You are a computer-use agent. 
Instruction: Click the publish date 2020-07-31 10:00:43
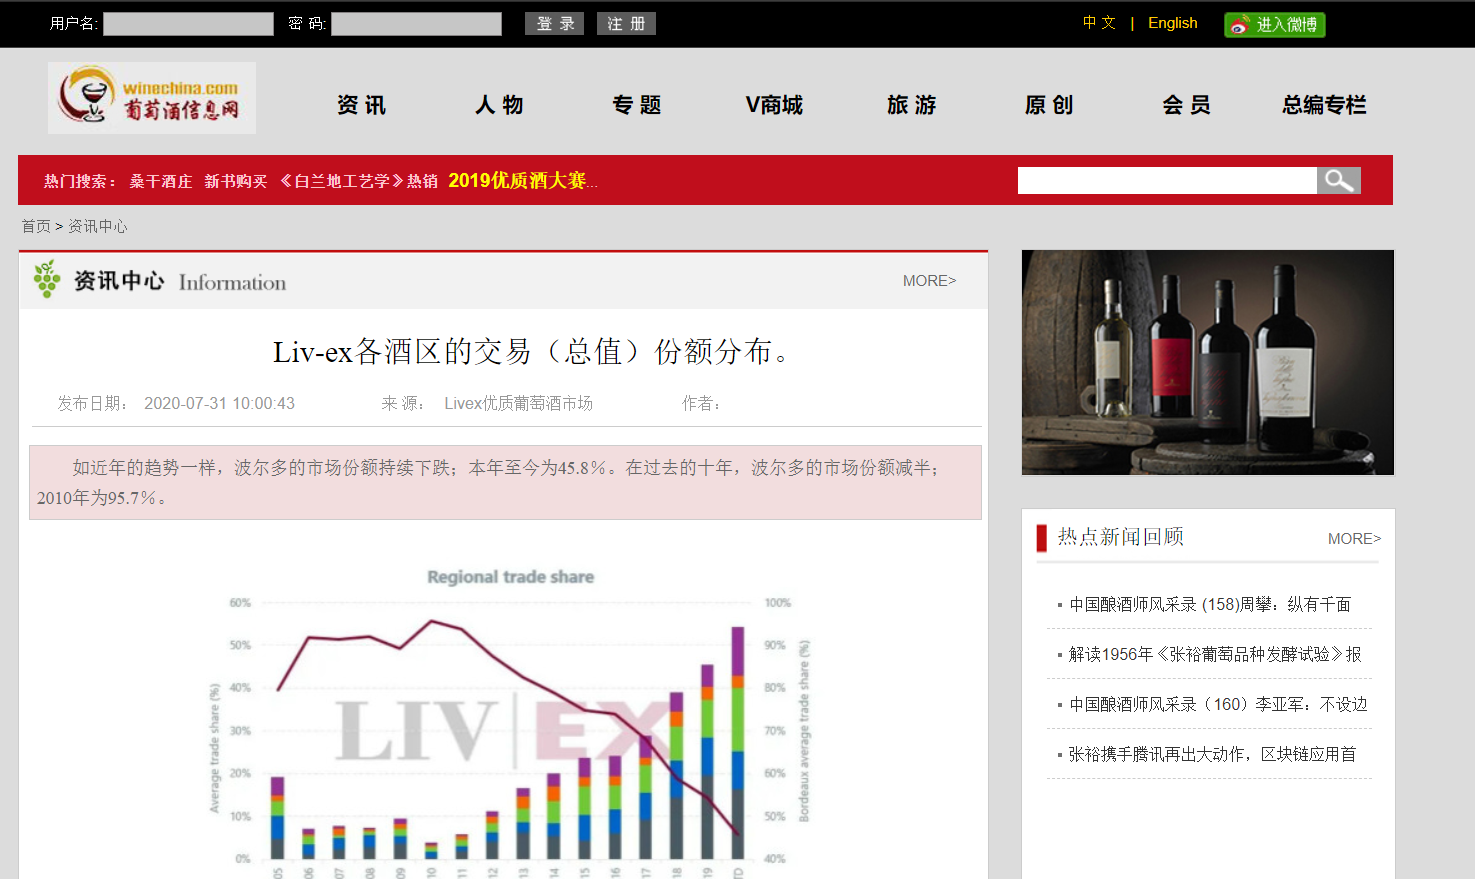(x=219, y=403)
